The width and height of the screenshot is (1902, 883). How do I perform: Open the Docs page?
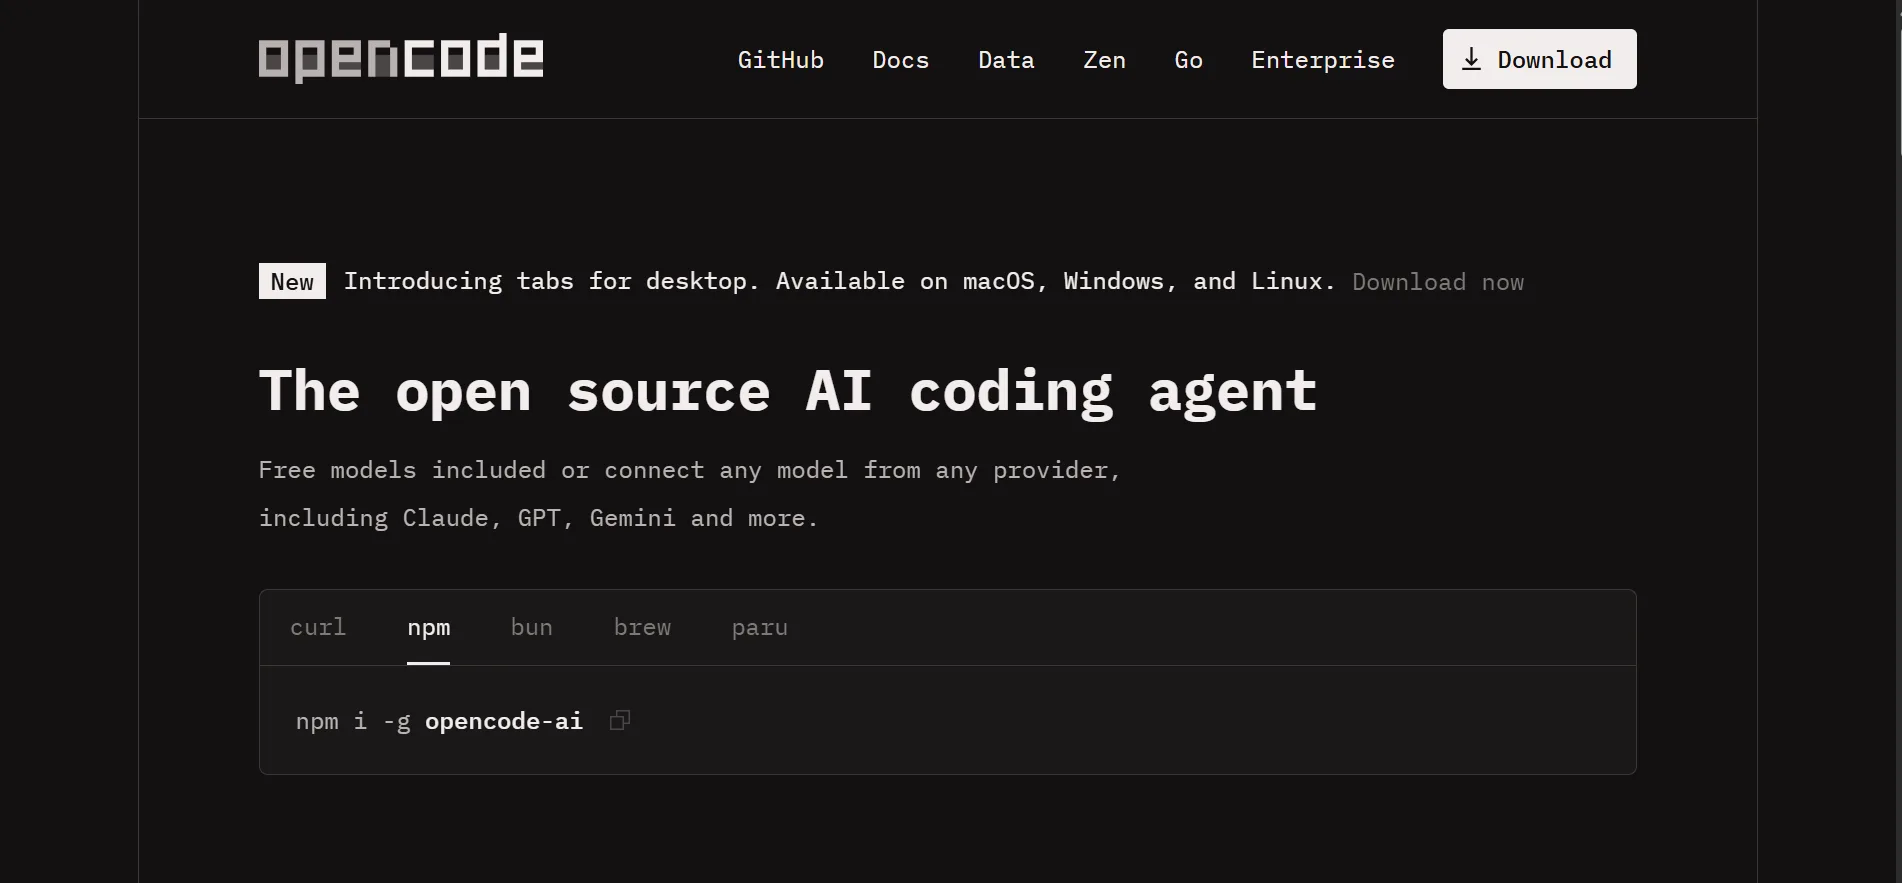(901, 60)
